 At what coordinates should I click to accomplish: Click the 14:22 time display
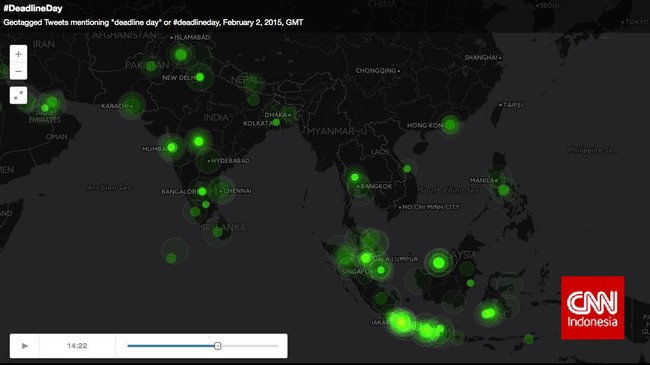tap(77, 346)
